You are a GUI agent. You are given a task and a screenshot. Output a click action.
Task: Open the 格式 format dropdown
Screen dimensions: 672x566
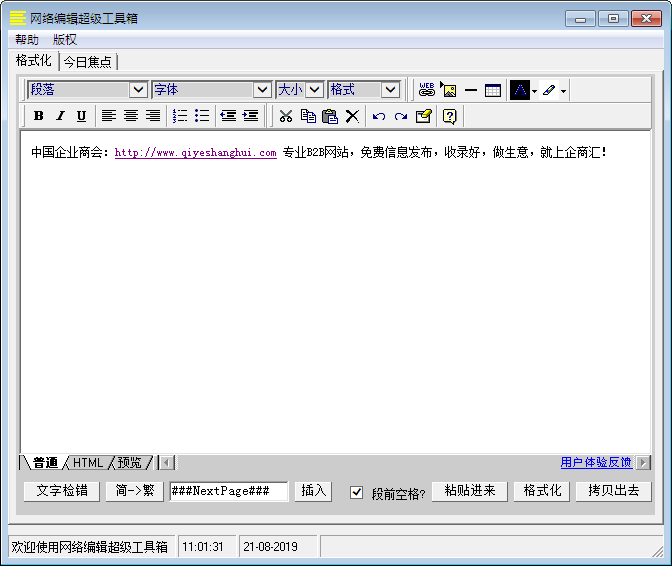pos(390,90)
